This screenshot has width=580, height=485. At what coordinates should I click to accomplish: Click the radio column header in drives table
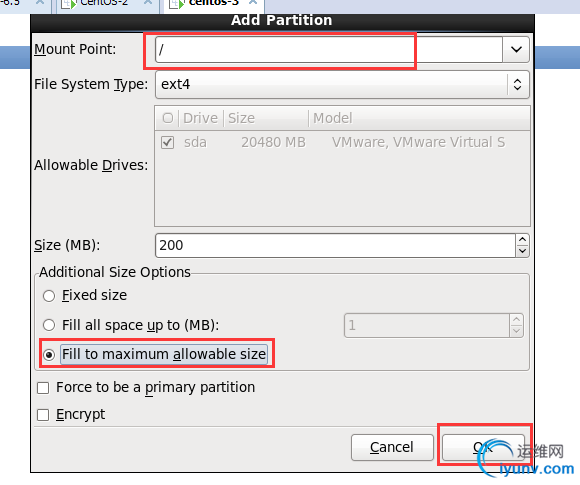click(168, 118)
